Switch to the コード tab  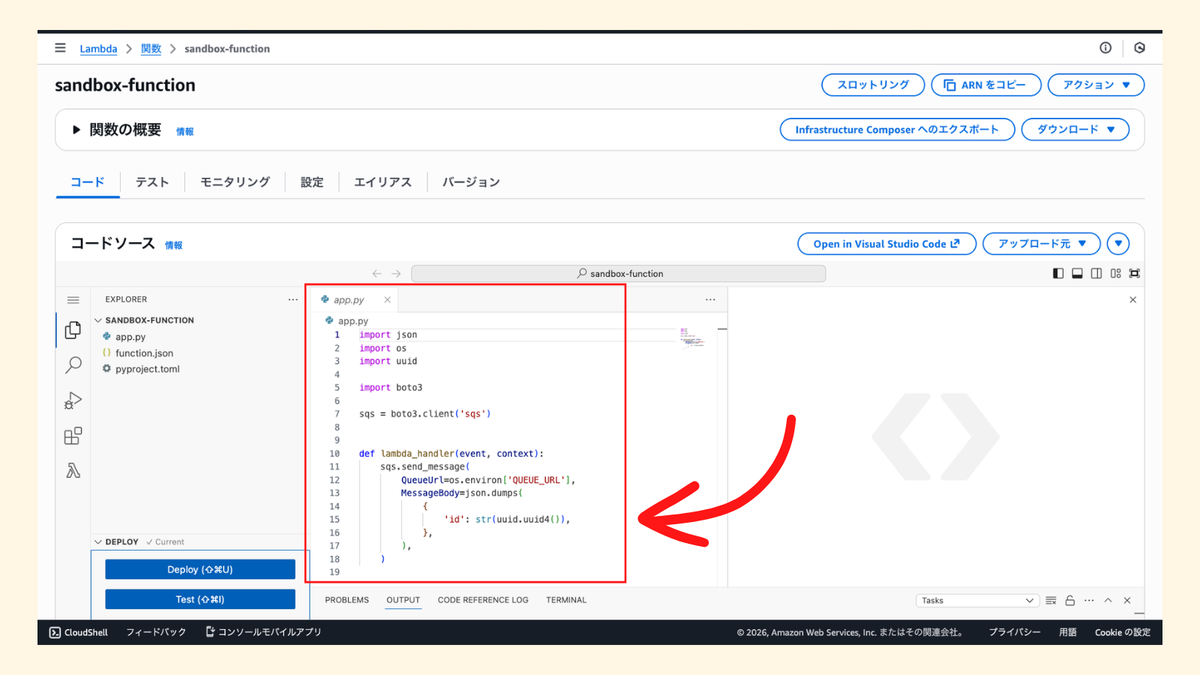point(87,182)
